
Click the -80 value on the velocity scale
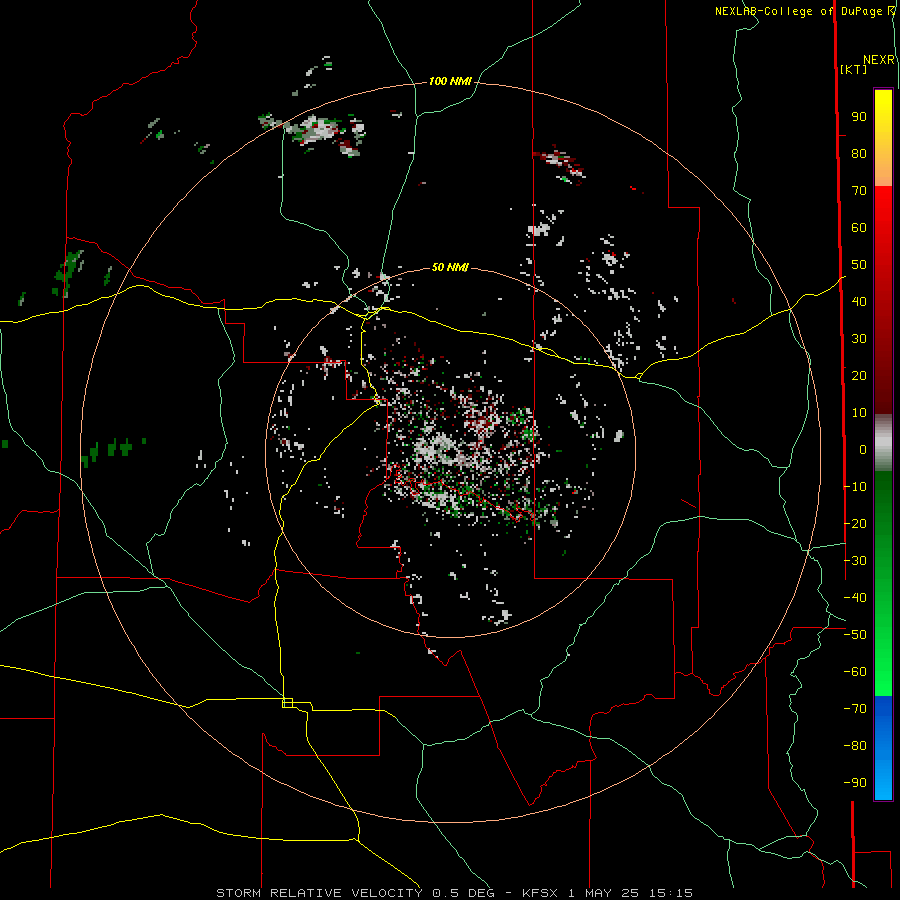[x=855, y=746]
